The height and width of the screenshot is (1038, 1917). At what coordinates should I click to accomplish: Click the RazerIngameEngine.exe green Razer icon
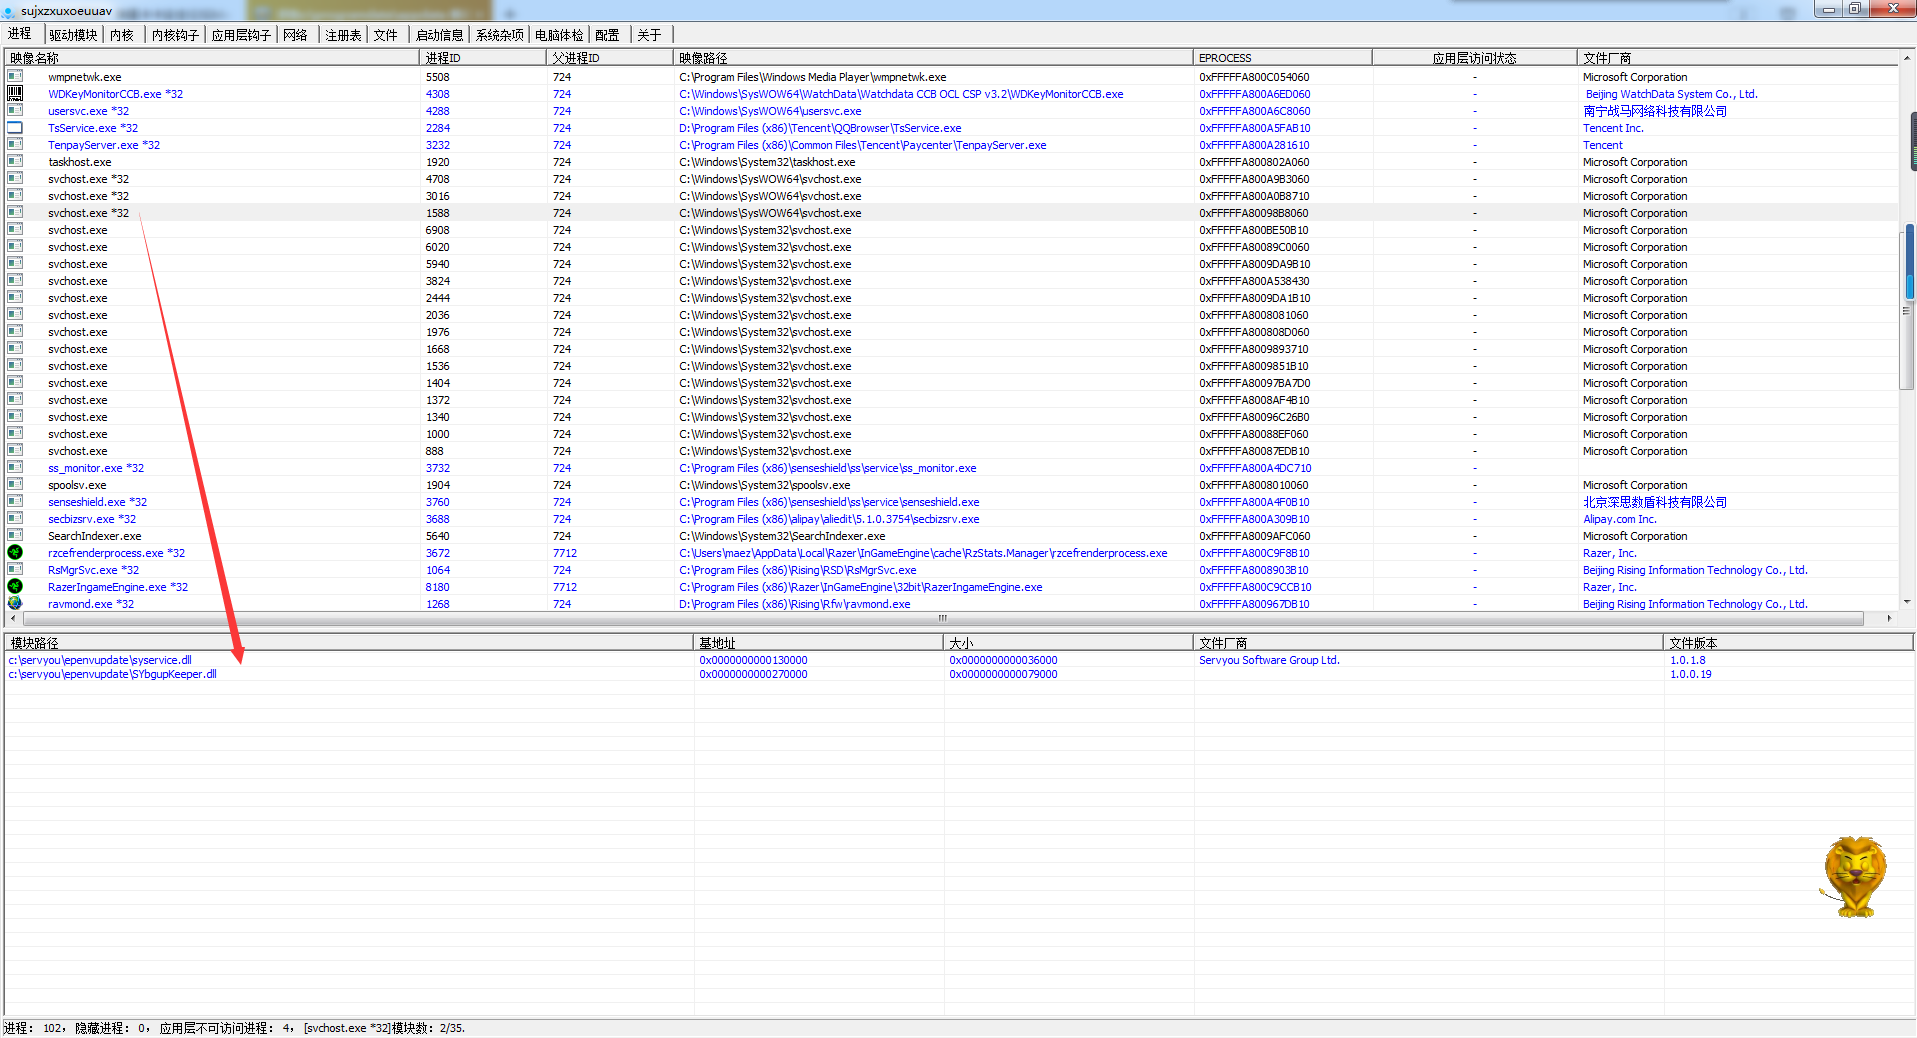click(x=15, y=586)
